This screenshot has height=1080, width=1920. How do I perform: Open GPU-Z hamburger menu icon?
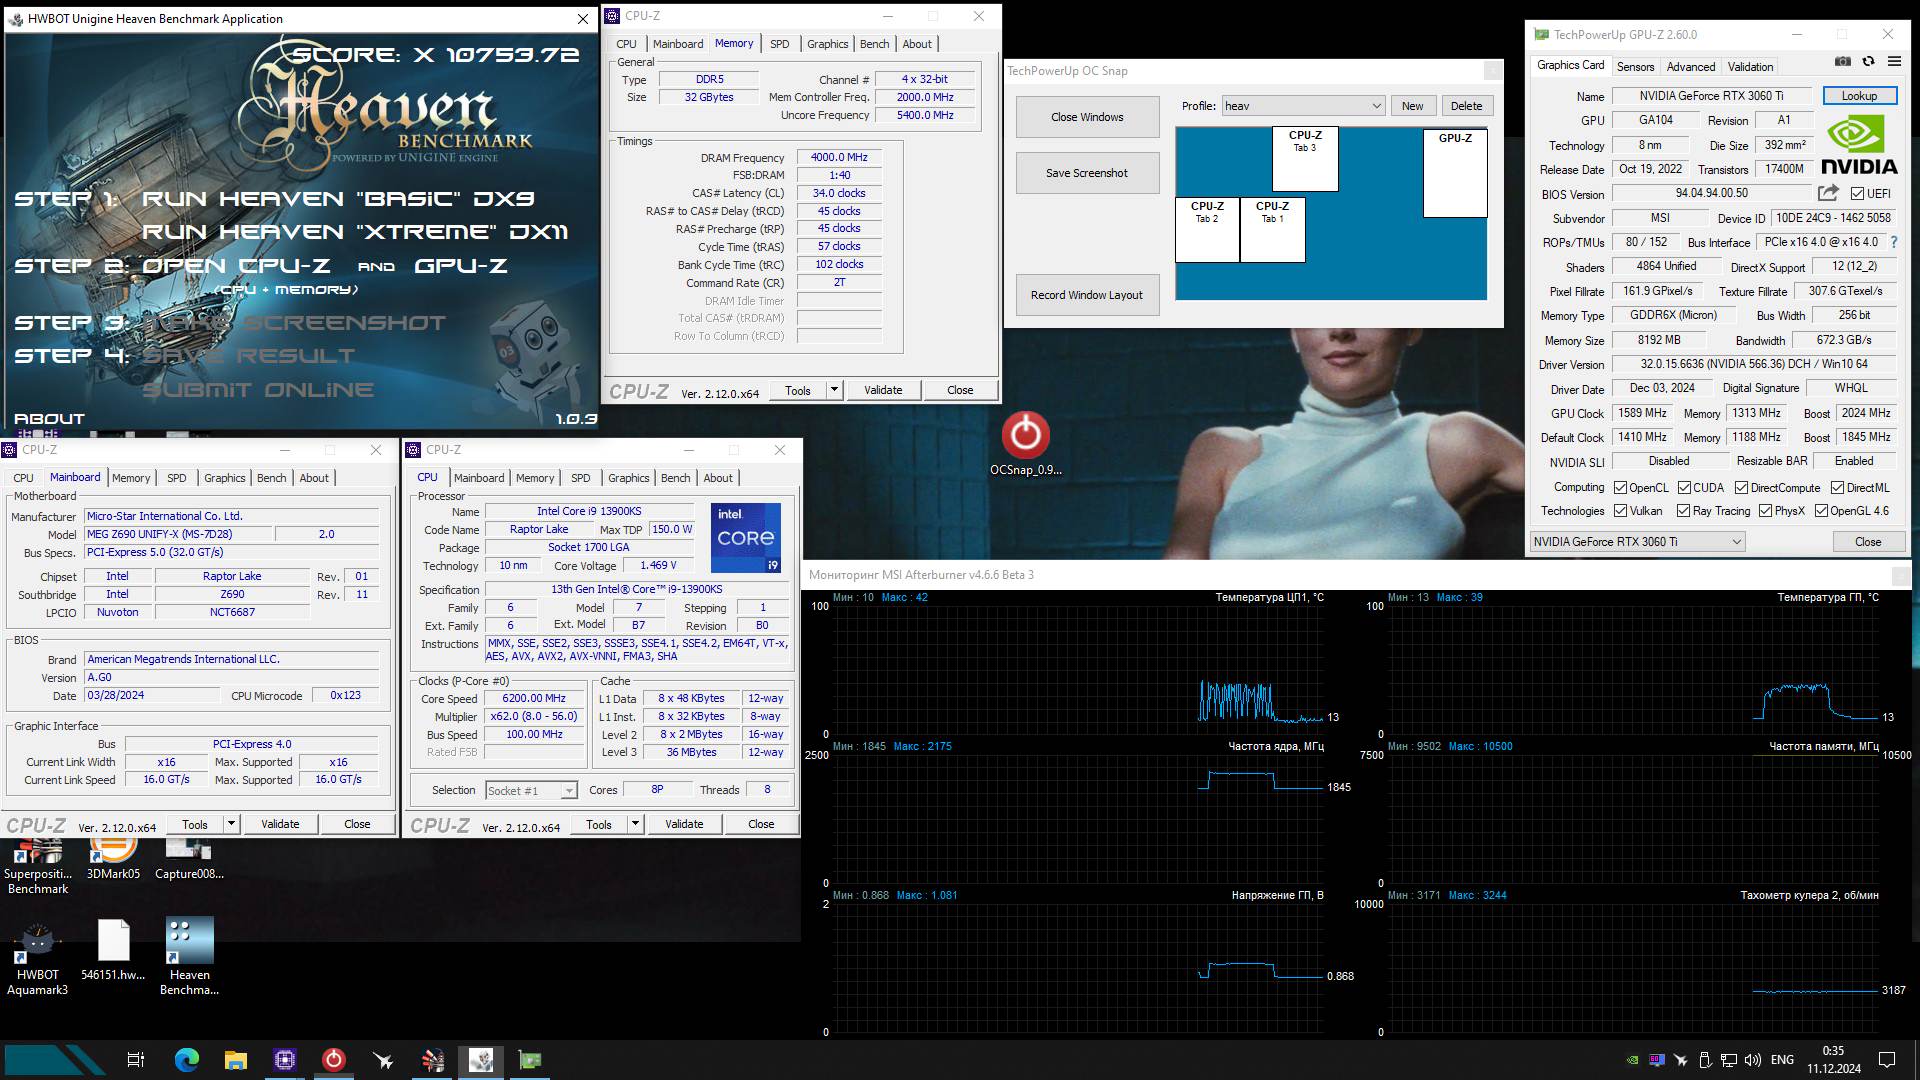(x=1894, y=61)
